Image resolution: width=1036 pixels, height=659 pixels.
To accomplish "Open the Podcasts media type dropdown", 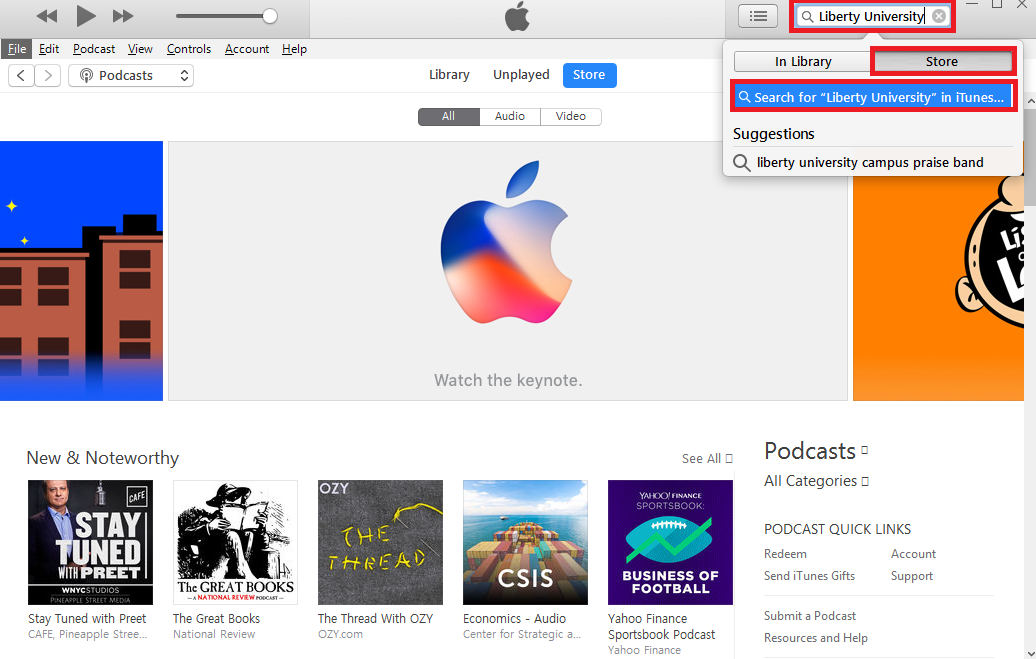I will 131,75.
